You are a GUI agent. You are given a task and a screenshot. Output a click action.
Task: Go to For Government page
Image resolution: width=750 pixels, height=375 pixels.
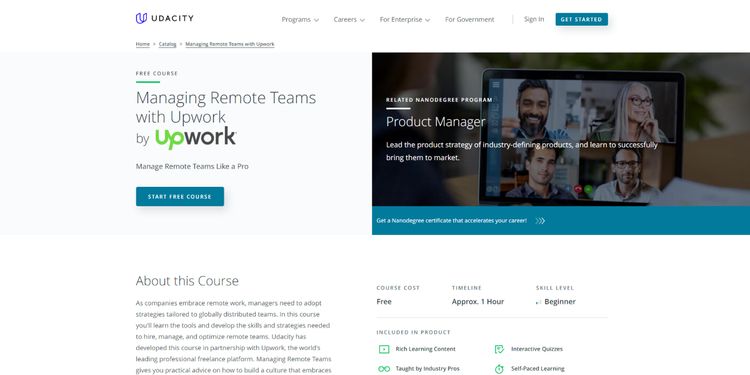469,20
